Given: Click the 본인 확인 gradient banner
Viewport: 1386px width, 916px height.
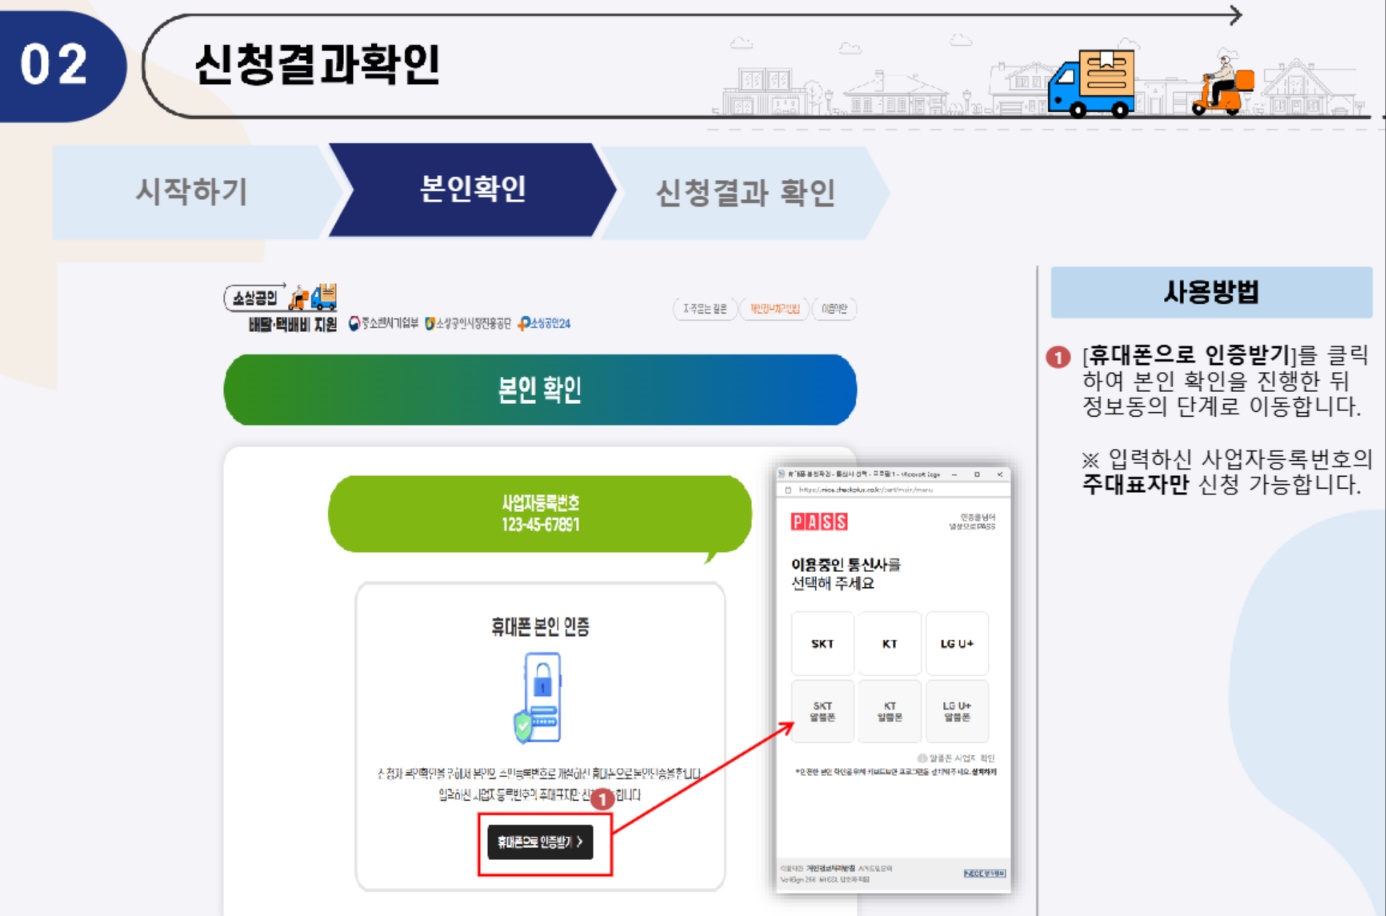Looking at the screenshot, I should click(540, 389).
